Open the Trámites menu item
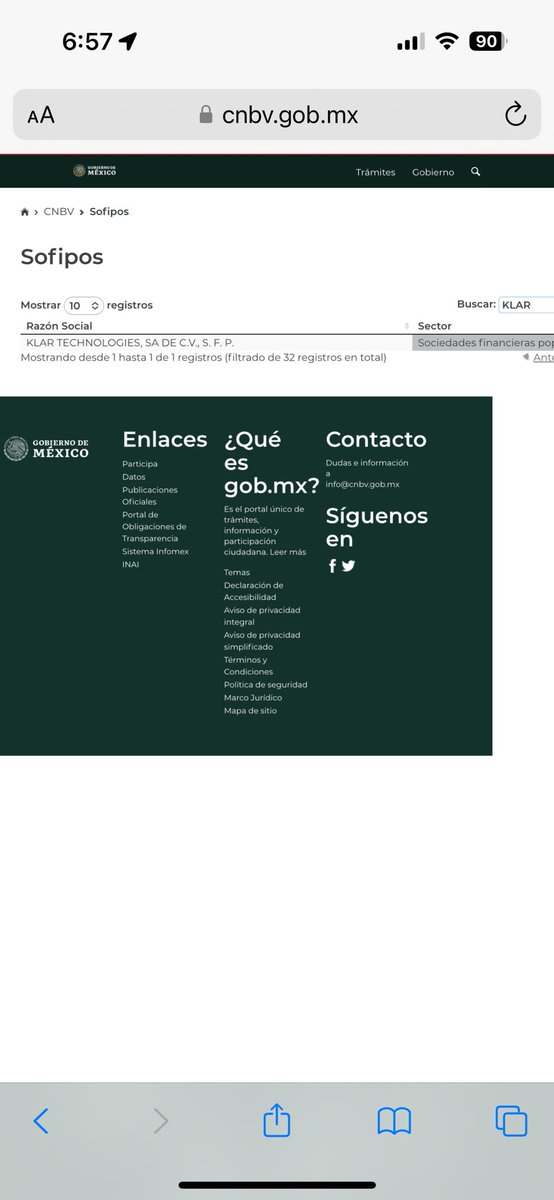 (x=375, y=172)
